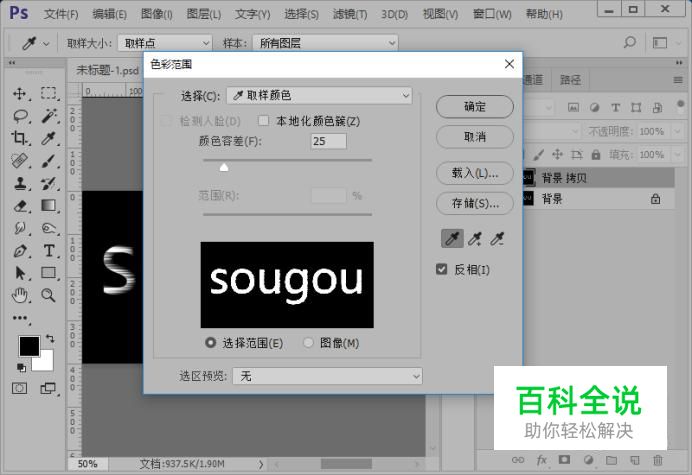The height and width of the screenshot is (475, 692).
Task: Toggle Quick Mask mode
Action: [x=19, y=388]
